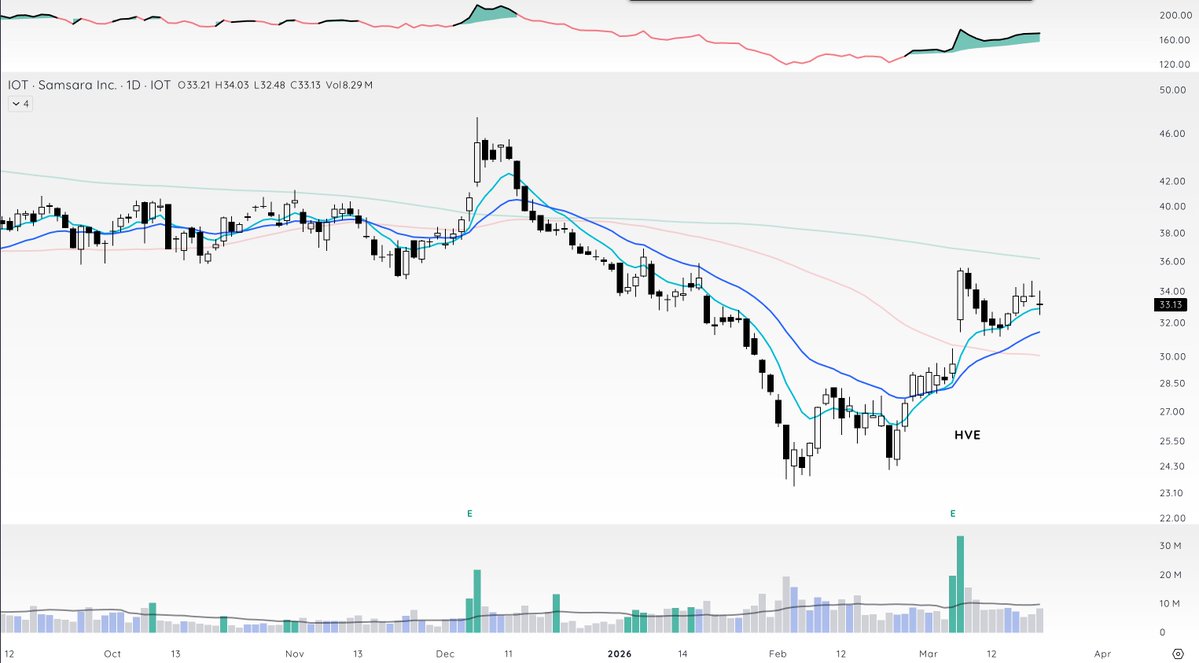Click the Feb label on the time axis

pos(778,654)
